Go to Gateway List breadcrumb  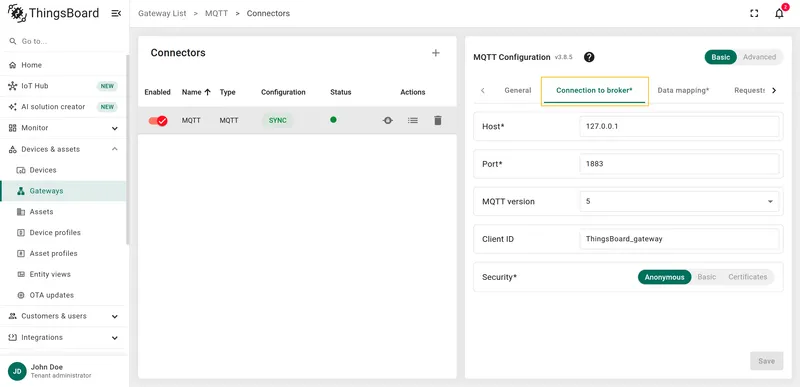pos(162,14)
